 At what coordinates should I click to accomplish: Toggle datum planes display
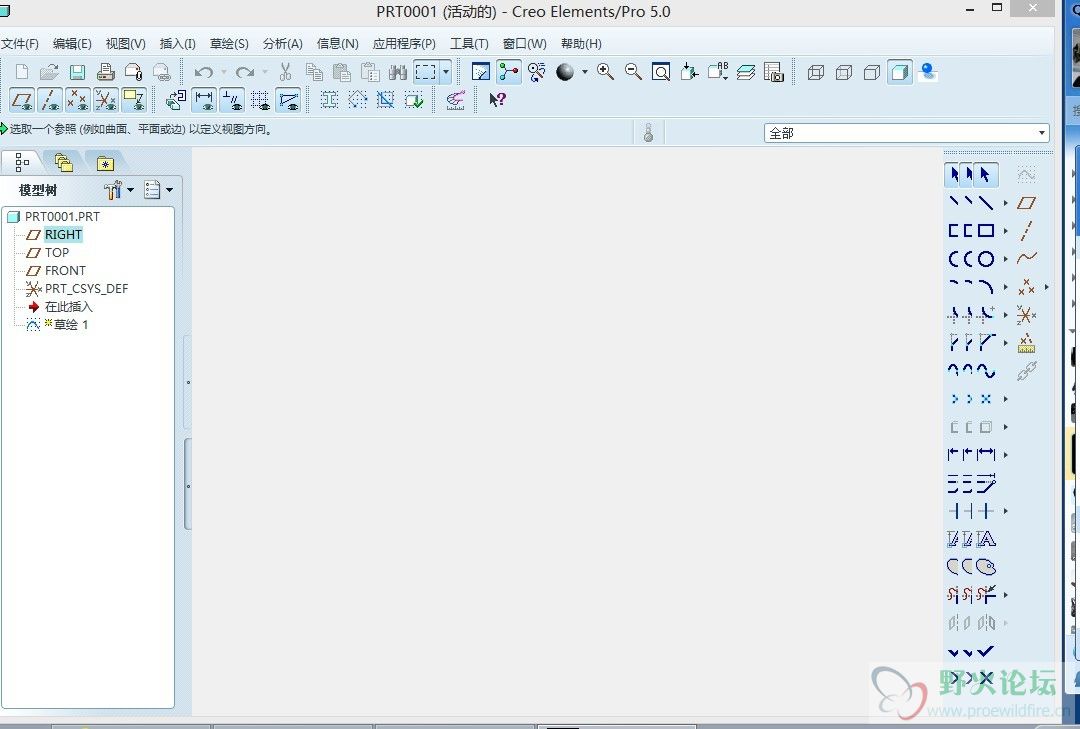23,100
